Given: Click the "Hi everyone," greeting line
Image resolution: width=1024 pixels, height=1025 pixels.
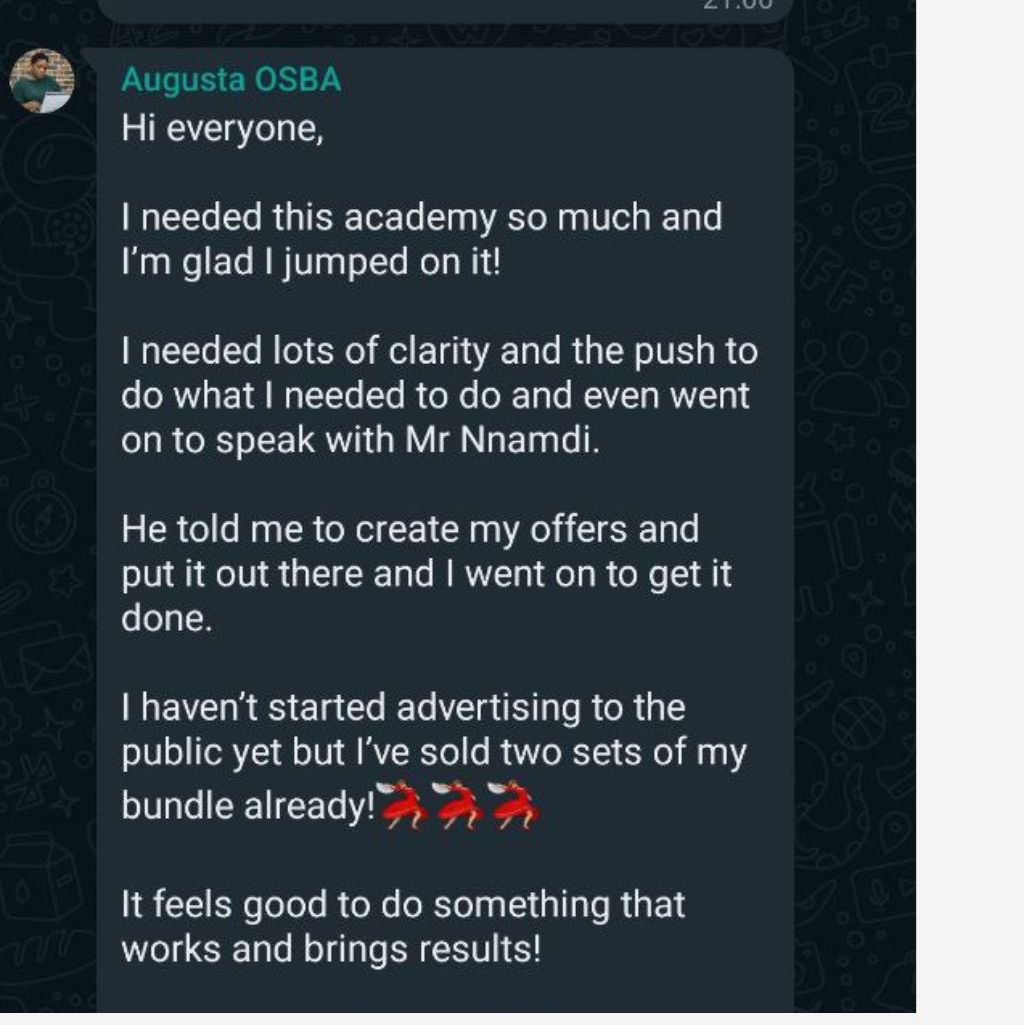Looking at the screenshot, I should [222, 130].
